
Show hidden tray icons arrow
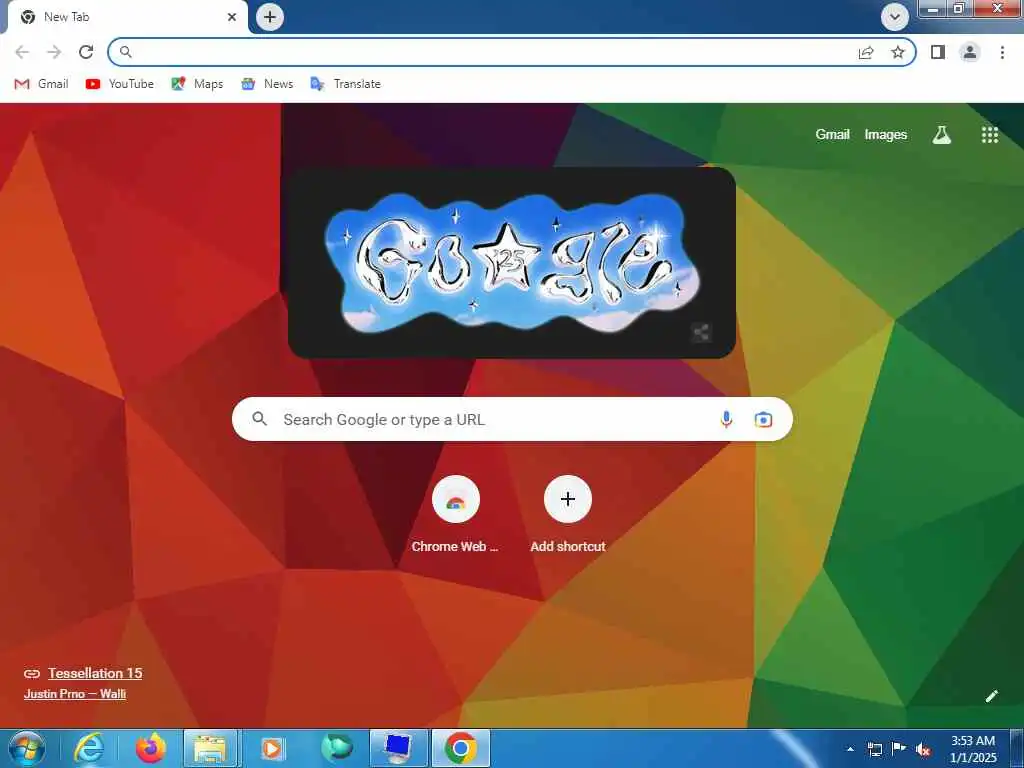pyautogui.click(x=850, y=749)
